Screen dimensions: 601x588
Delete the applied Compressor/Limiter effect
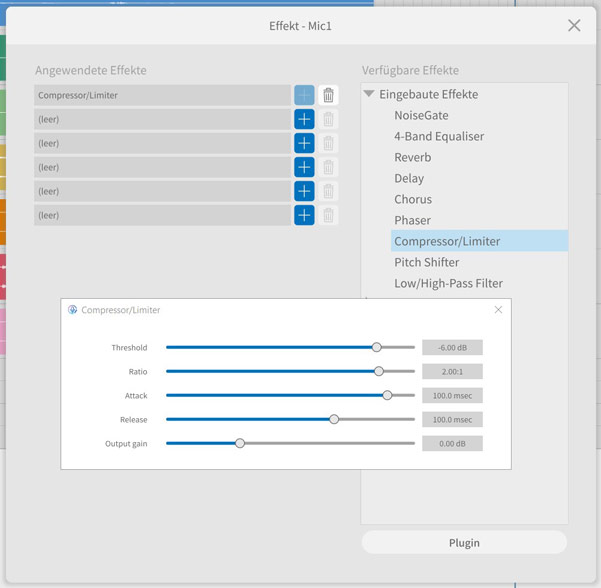(x=328, y=95)
